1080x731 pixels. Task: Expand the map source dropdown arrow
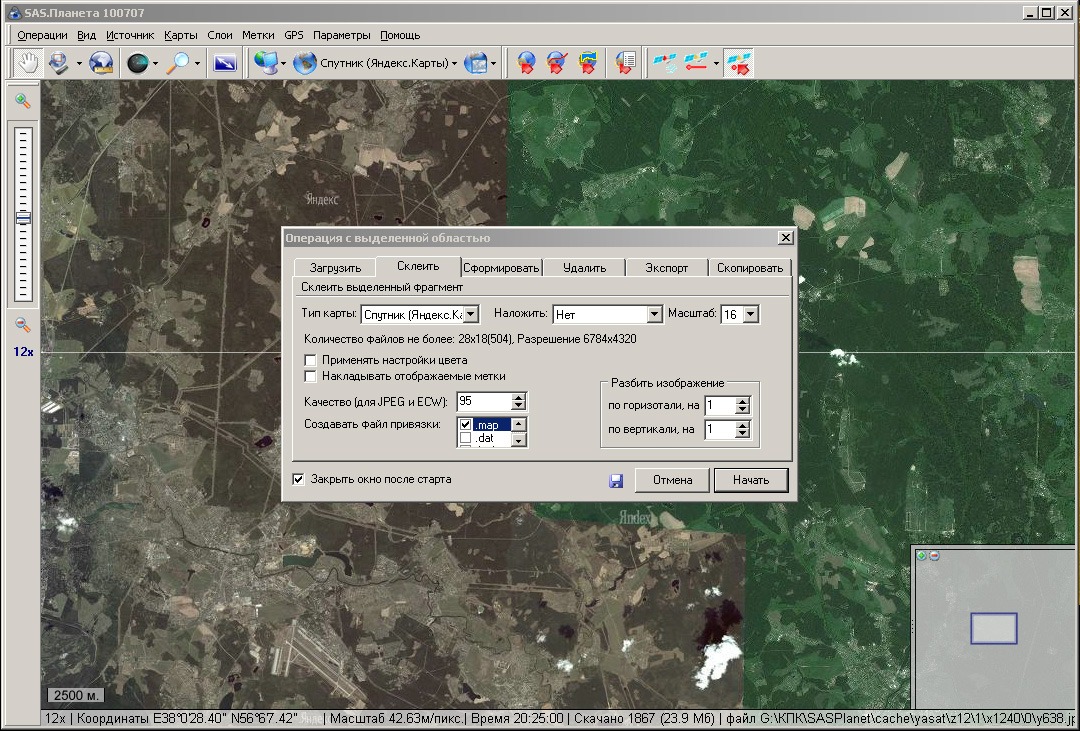click(x=283, y=63)
